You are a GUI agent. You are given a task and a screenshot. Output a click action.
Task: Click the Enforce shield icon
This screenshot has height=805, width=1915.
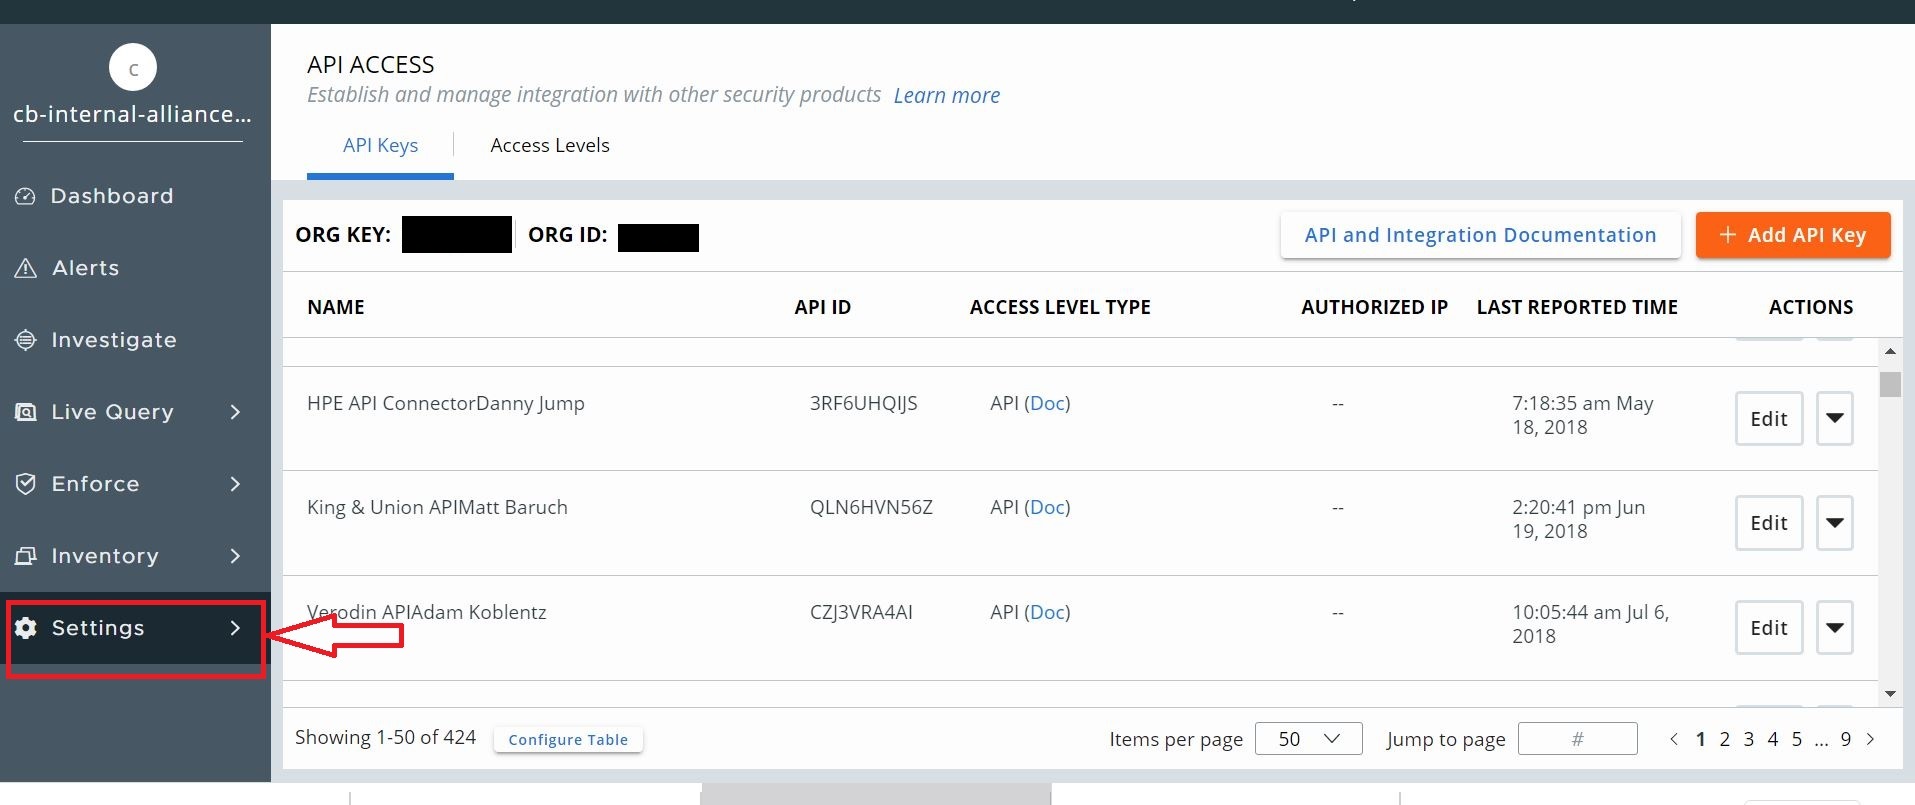[26, 485]
